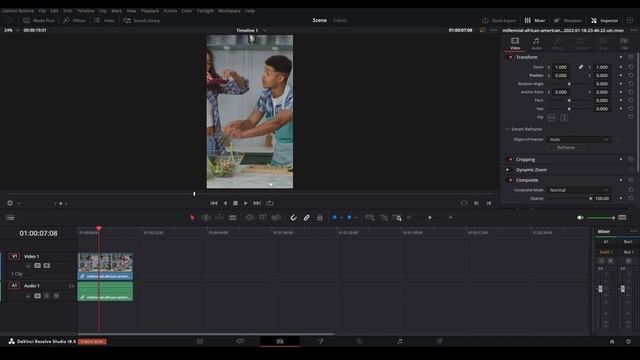Click the Replace Clip edit icon
The height and width of the screenshot is (360, 640).
click(x=276, y=218)
